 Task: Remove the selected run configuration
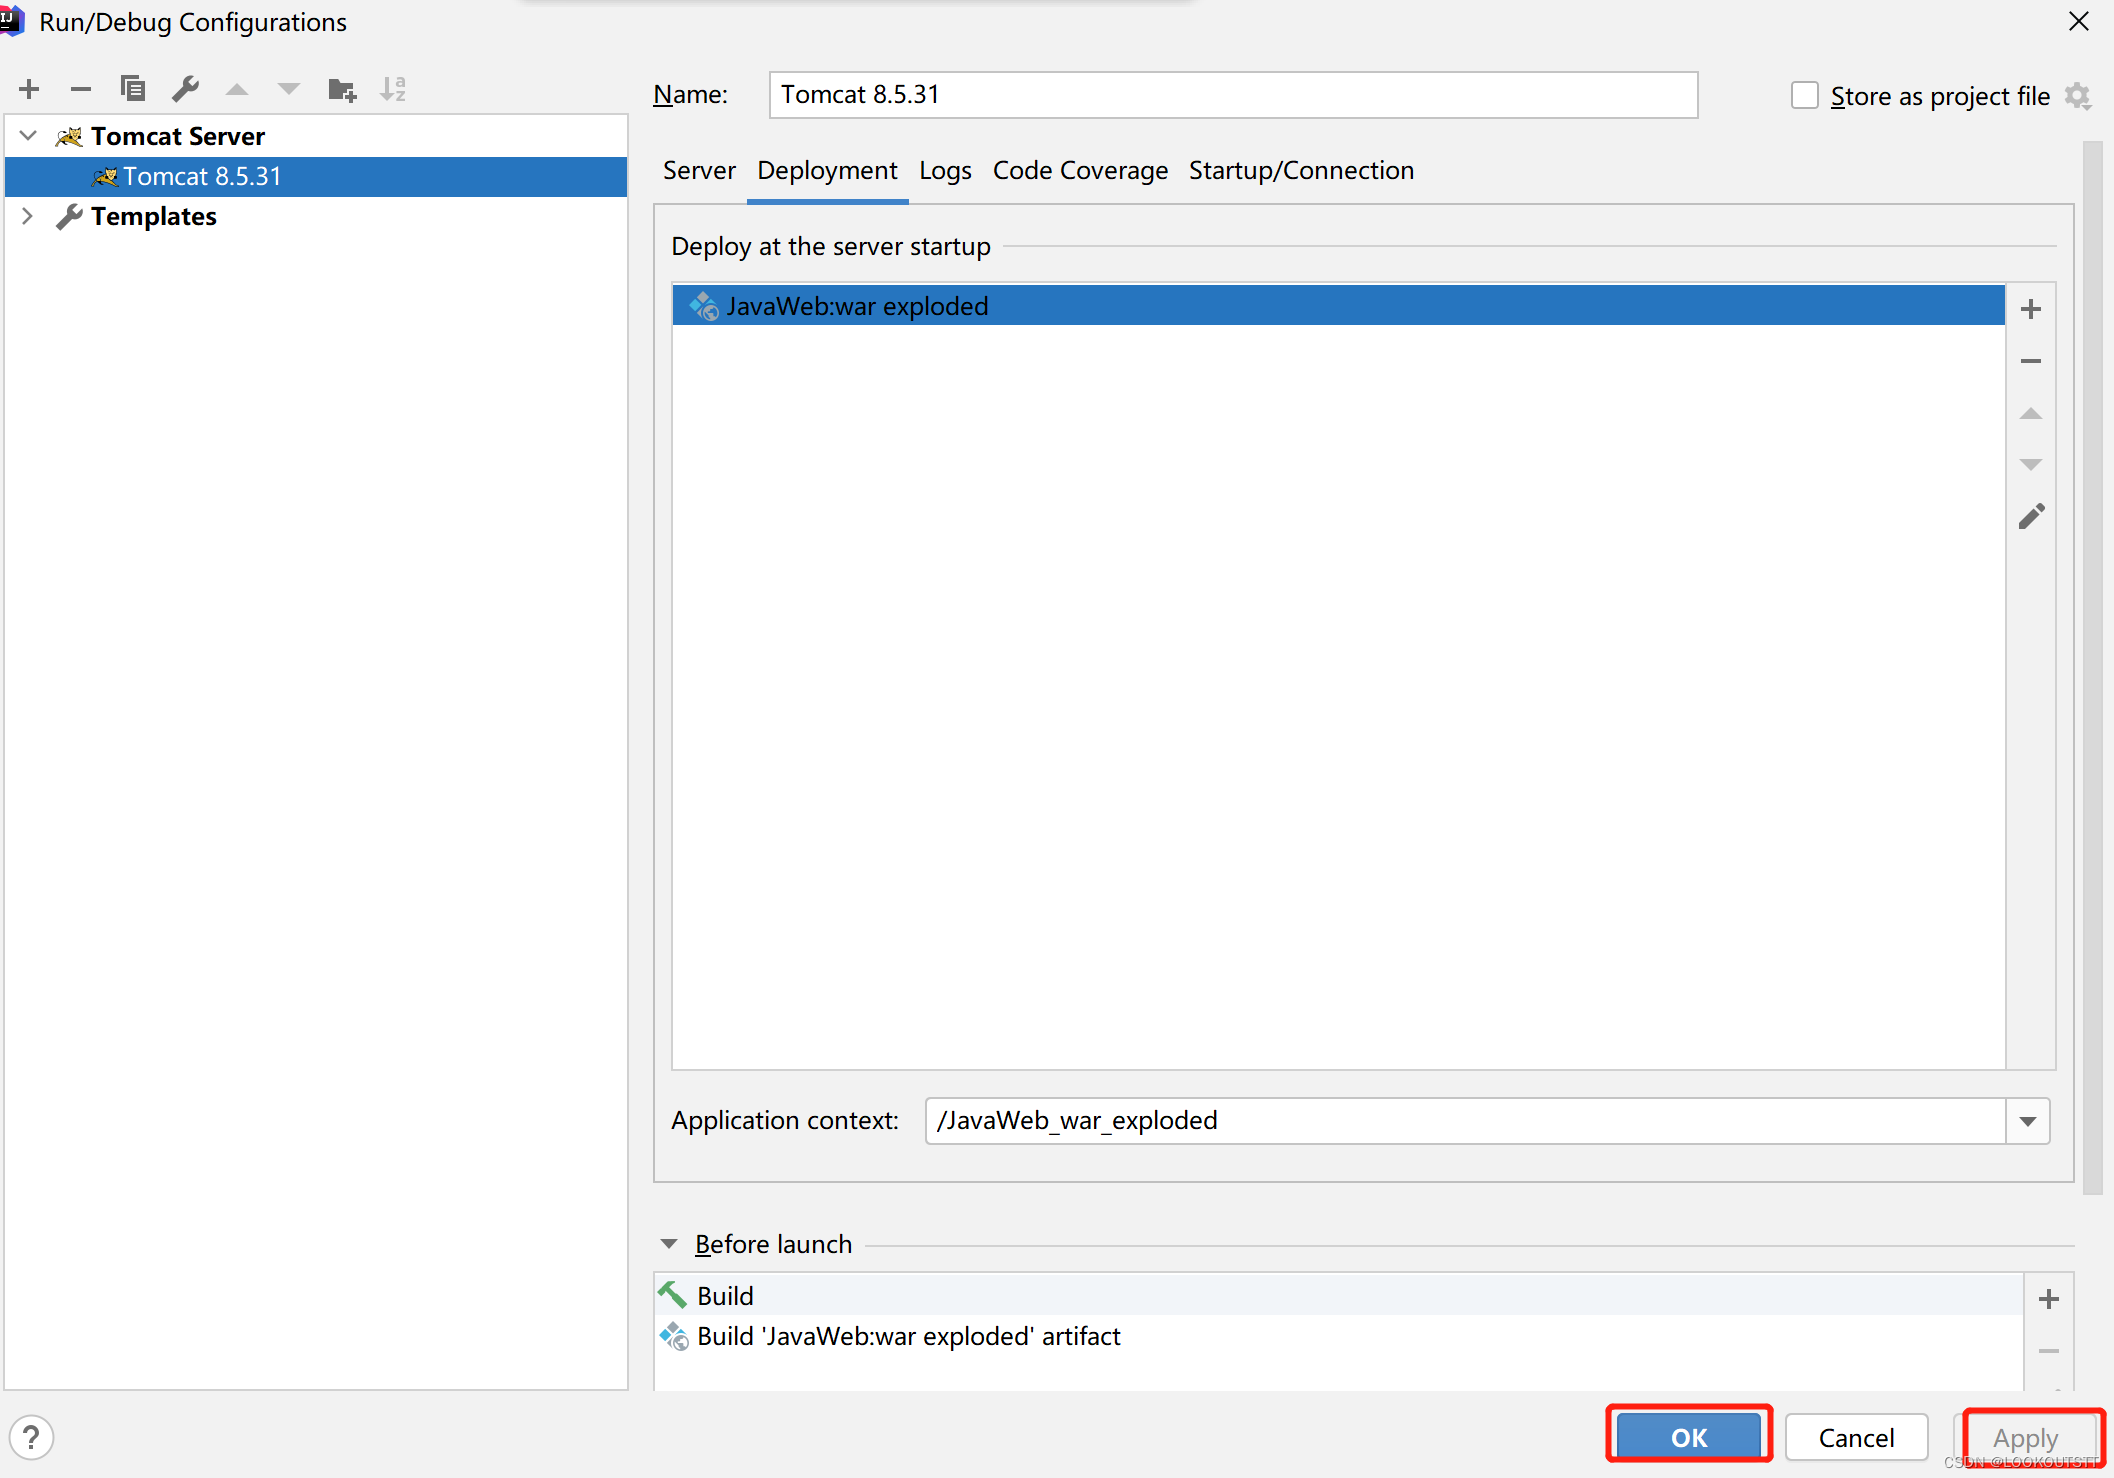[81, 90]
